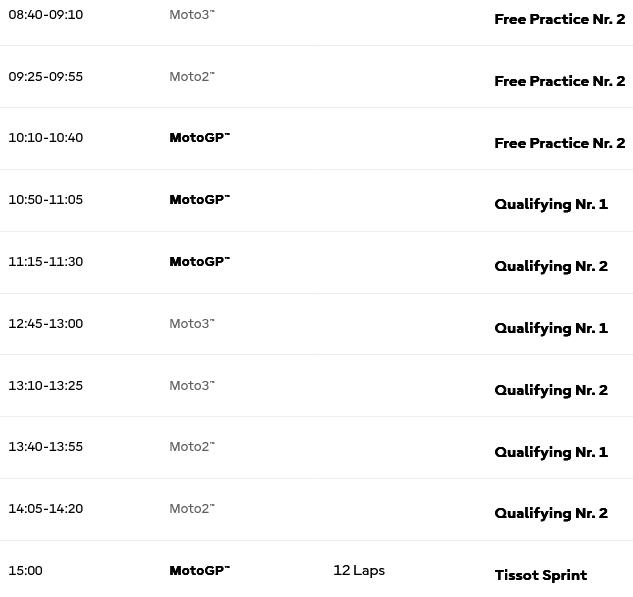Click the 13:10-13:25 time slot
This screenshot has height=597, width=633.
(46, 385)
